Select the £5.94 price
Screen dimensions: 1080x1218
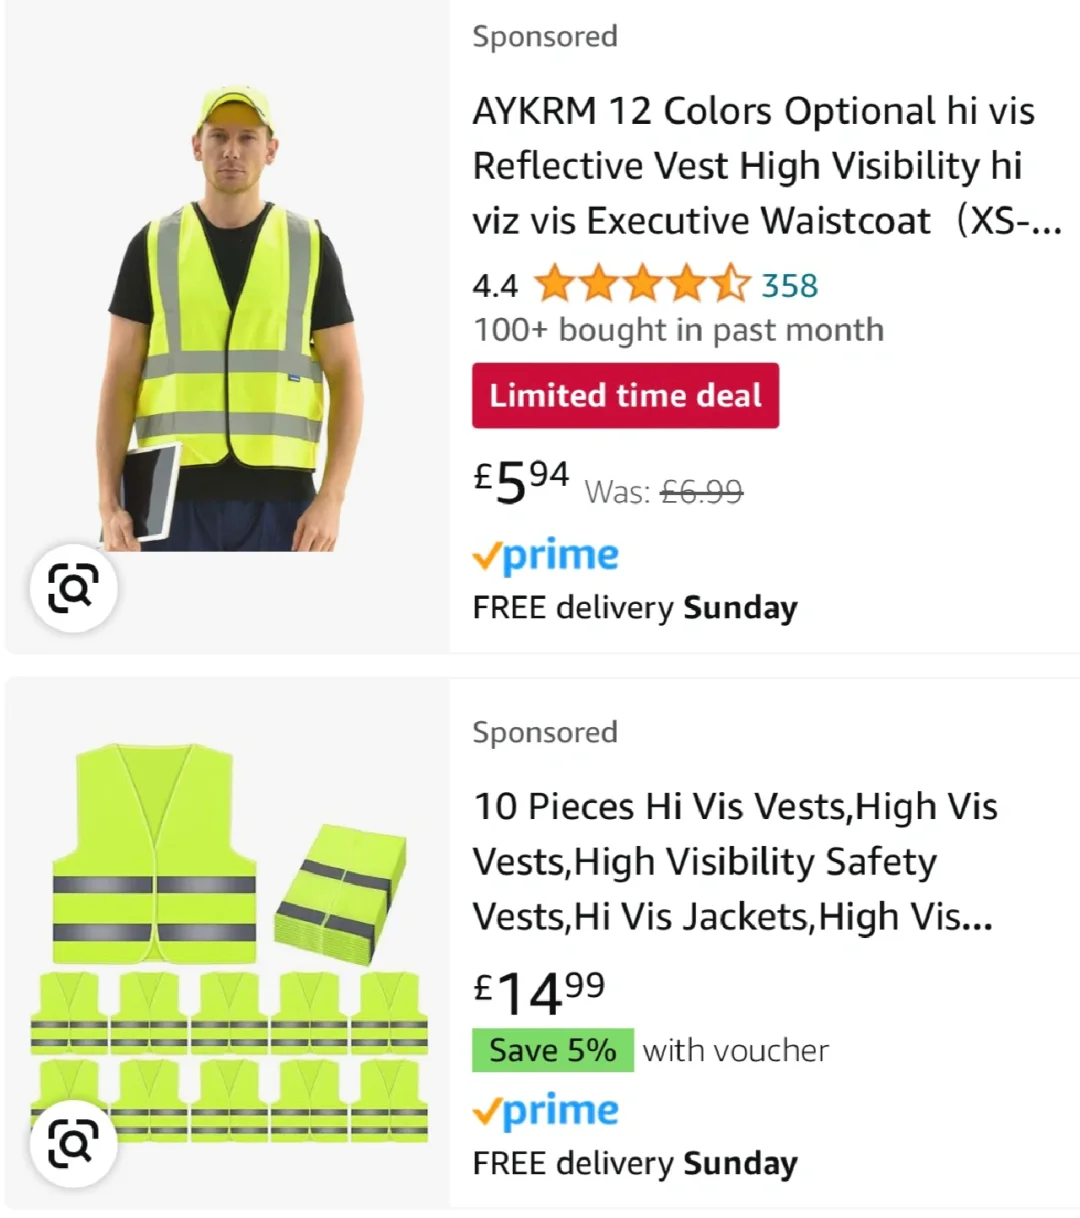coord(521,481)
